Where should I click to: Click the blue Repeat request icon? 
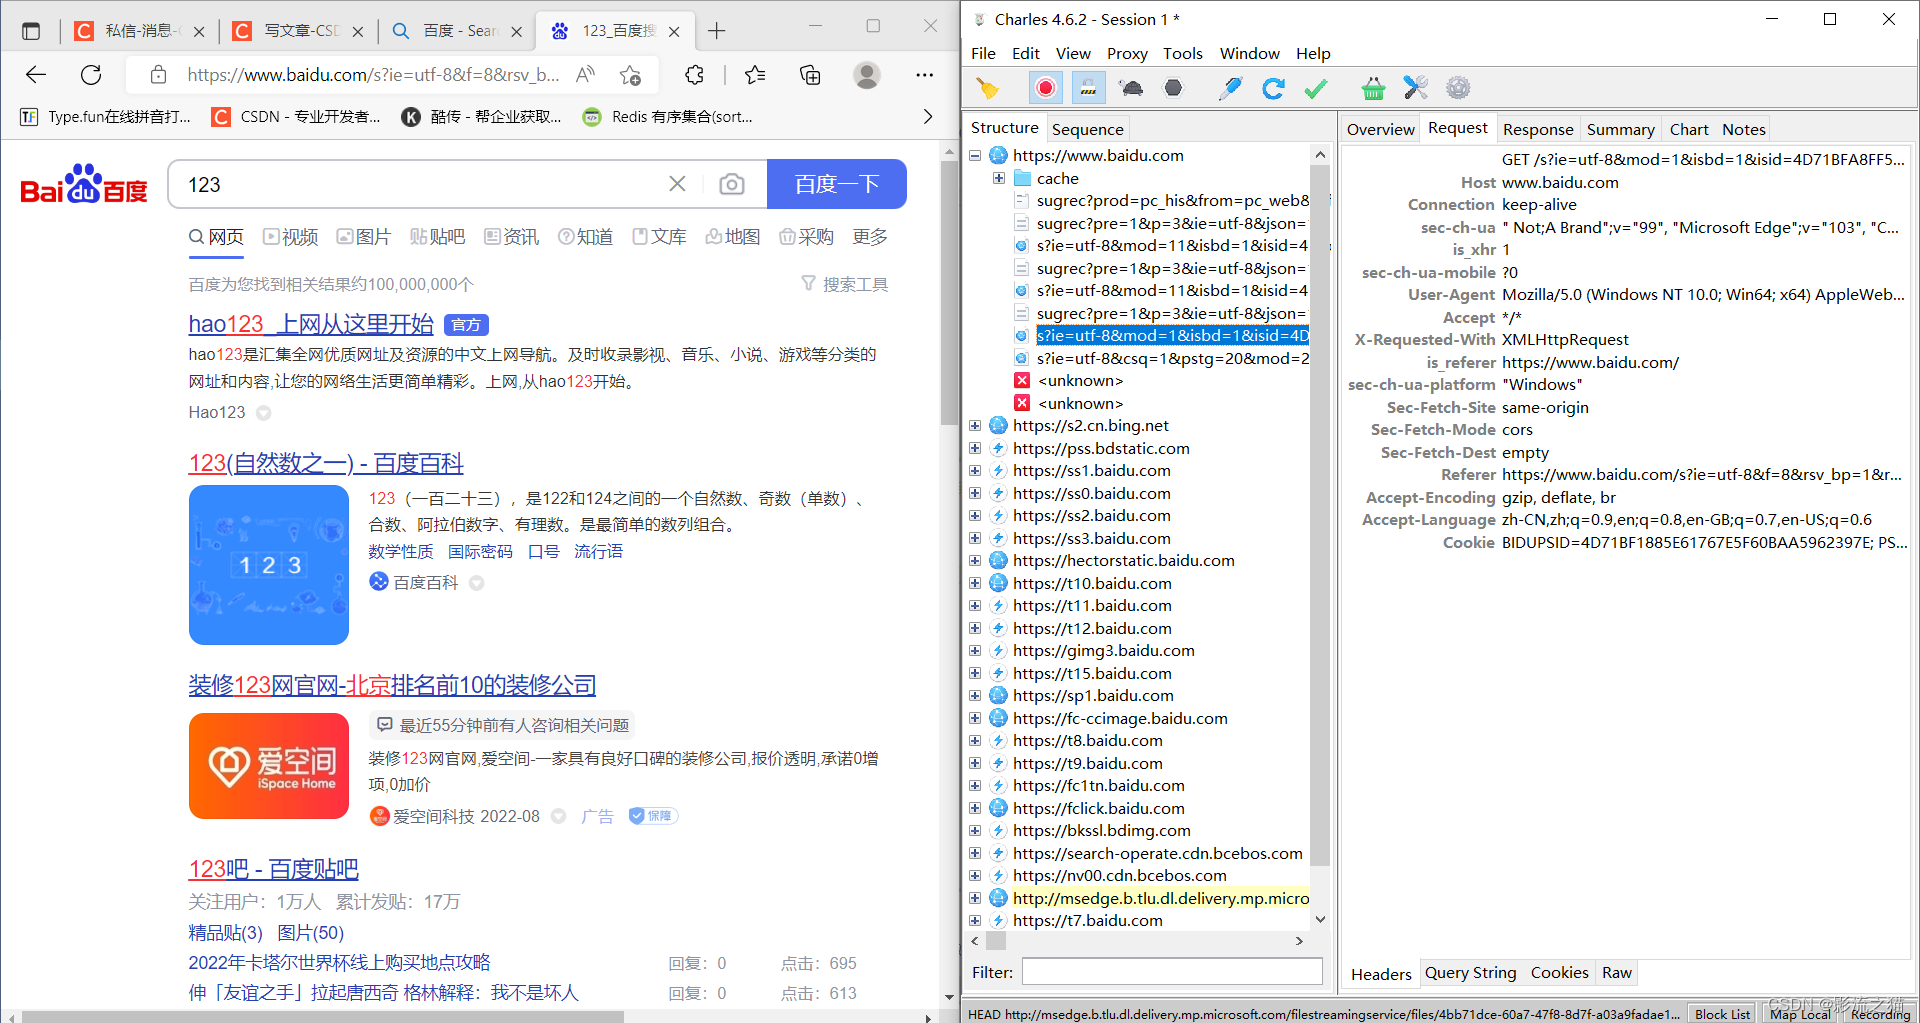[1273, 89]
